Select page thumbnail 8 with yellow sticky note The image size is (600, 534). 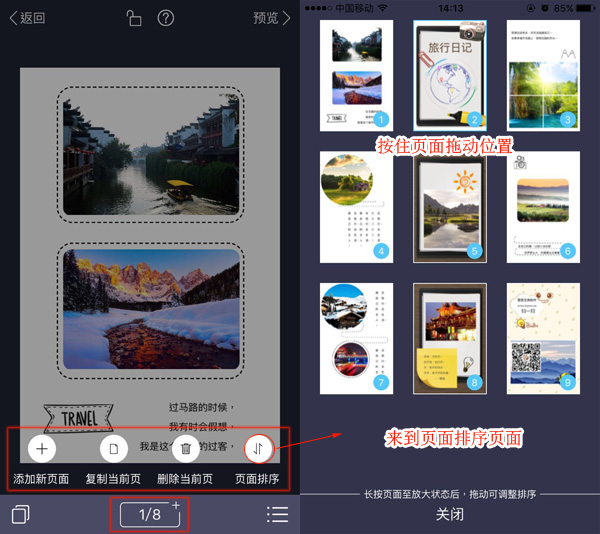[450, 339]
